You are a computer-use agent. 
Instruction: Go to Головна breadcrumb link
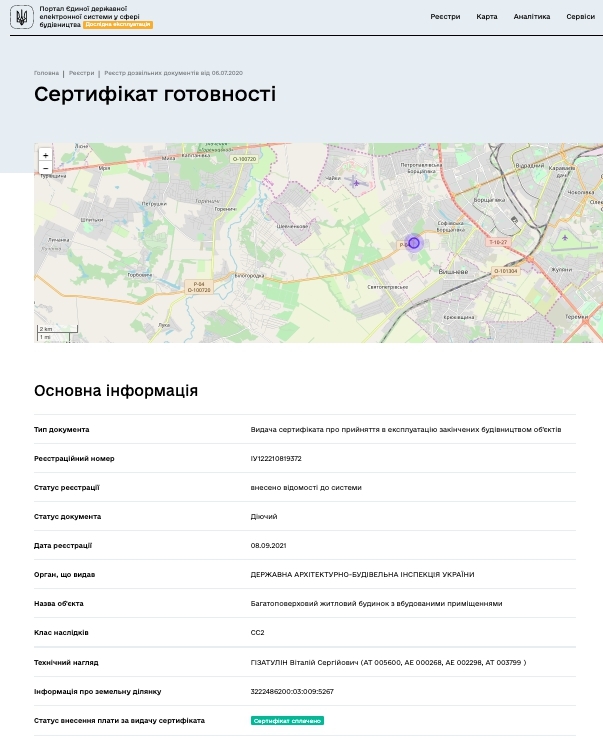pos(46,73)
